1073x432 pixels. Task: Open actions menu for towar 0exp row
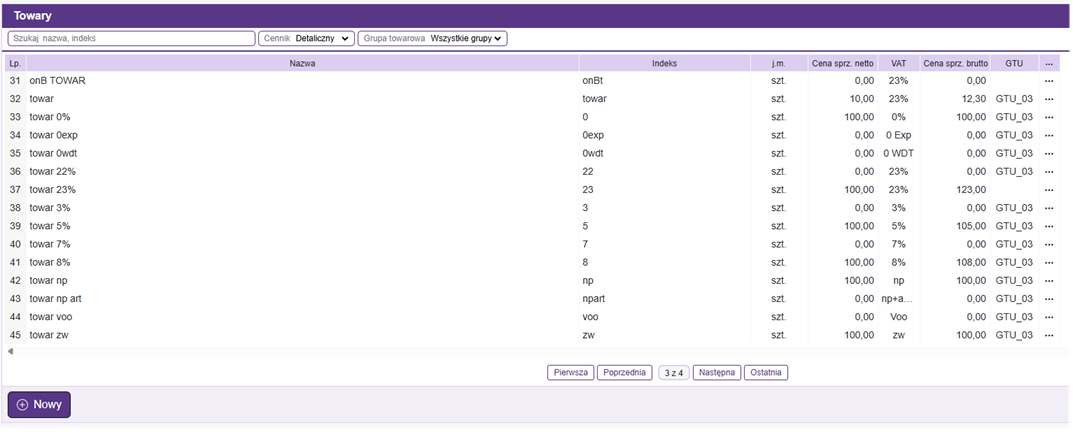tap(1049, 135)
